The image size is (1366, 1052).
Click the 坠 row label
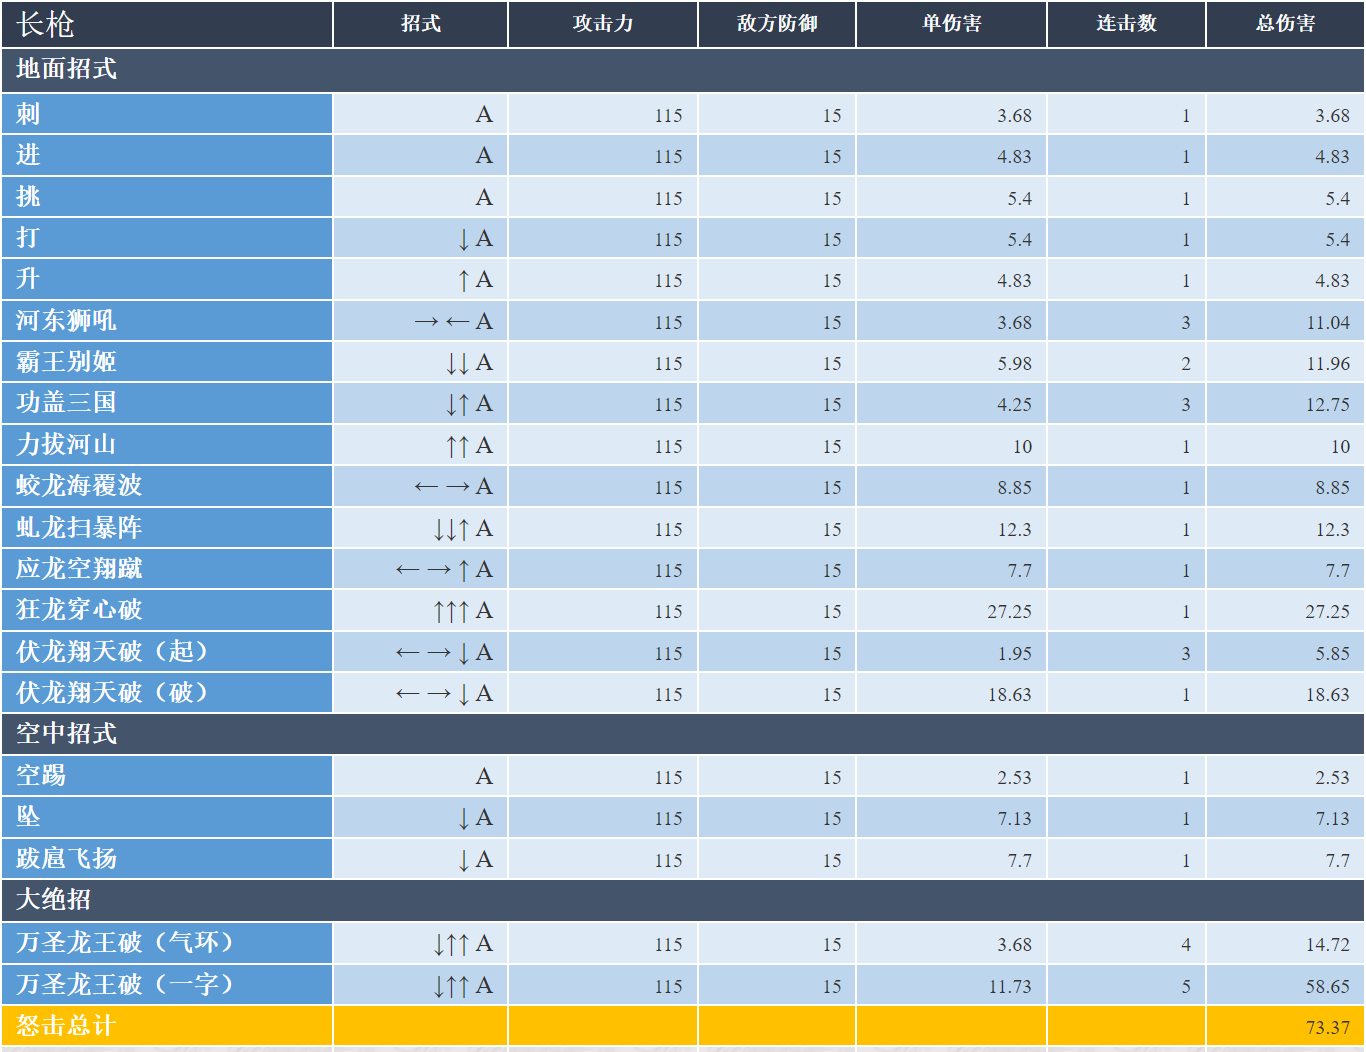[167, 817]
